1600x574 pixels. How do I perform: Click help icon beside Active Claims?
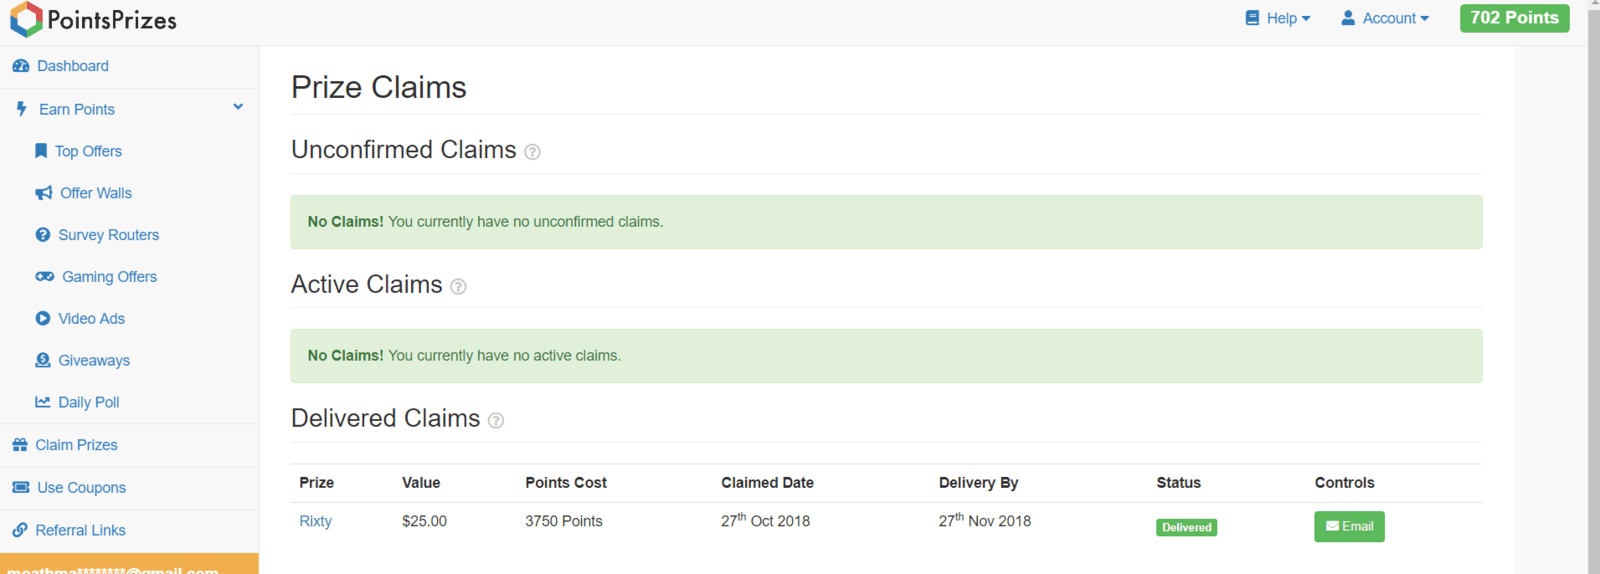click(458, 287)
